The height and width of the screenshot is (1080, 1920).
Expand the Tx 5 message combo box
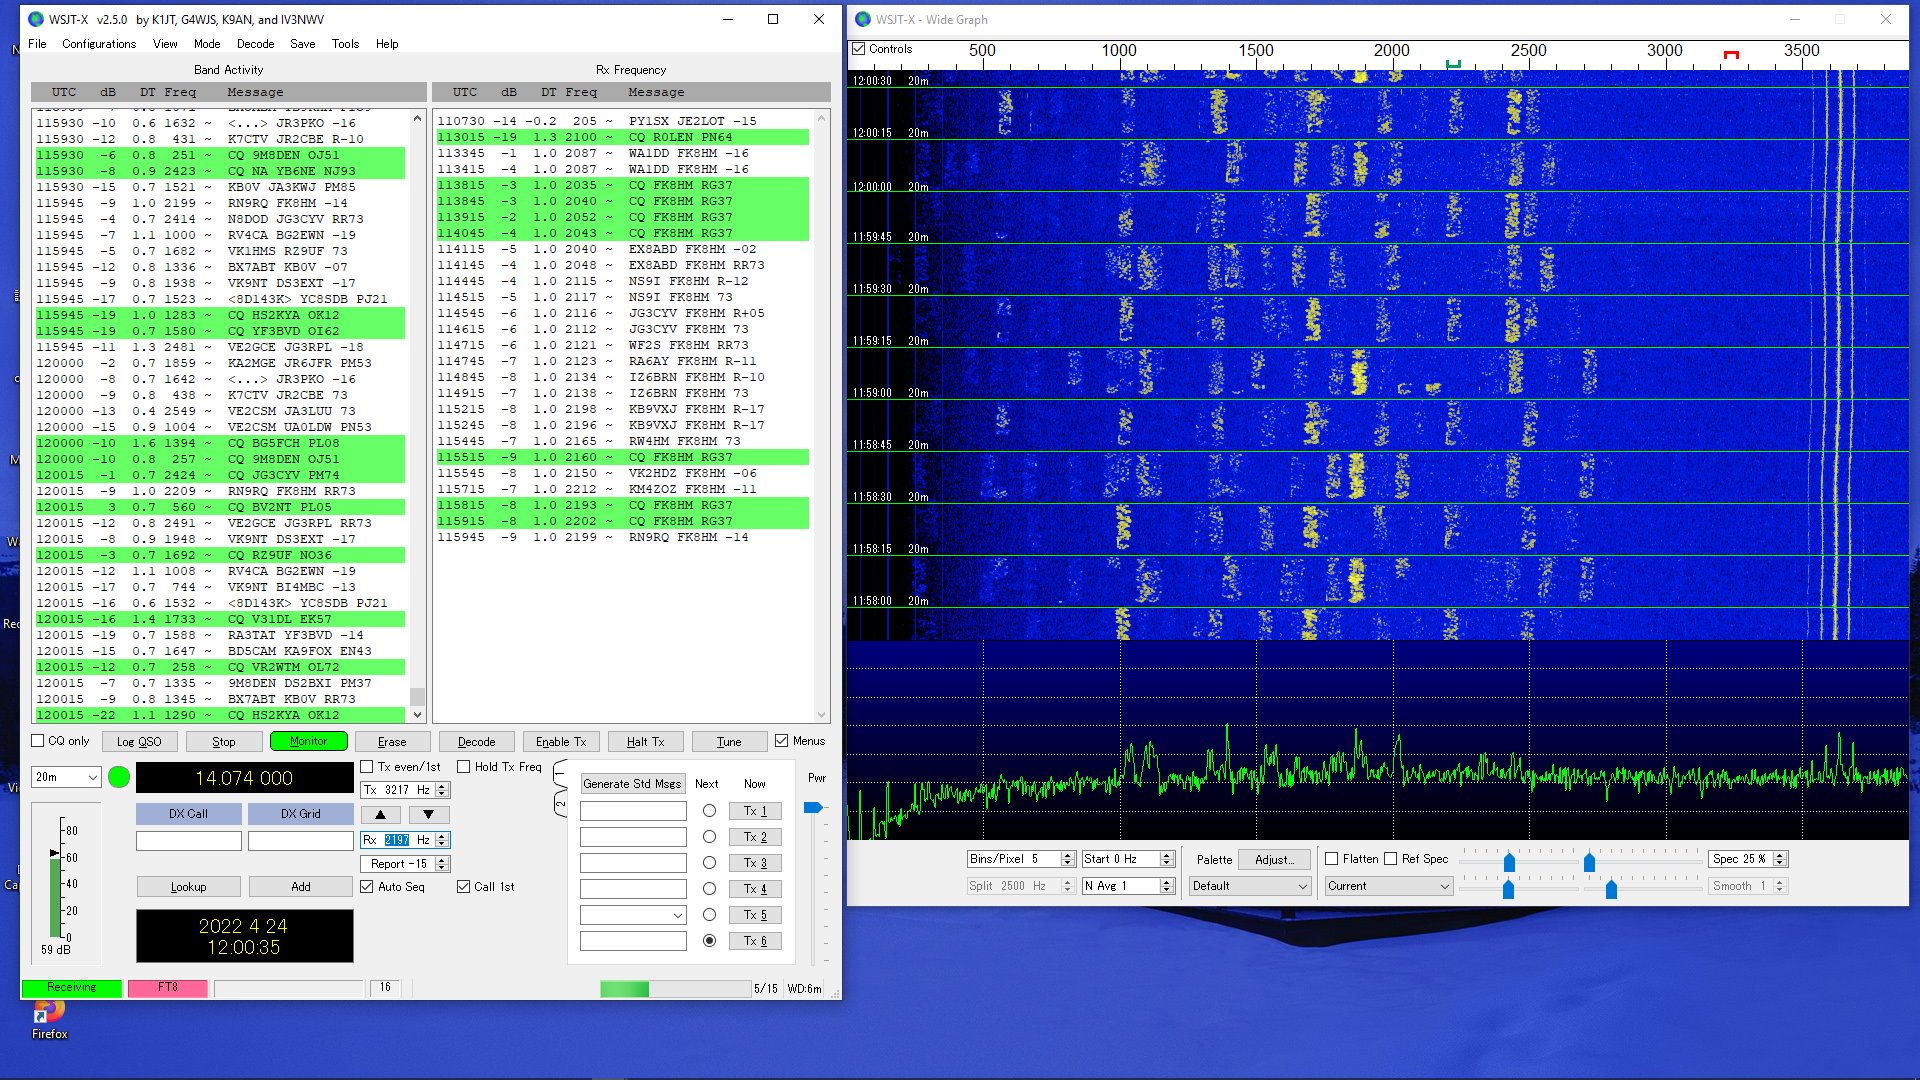click(677, 915)
